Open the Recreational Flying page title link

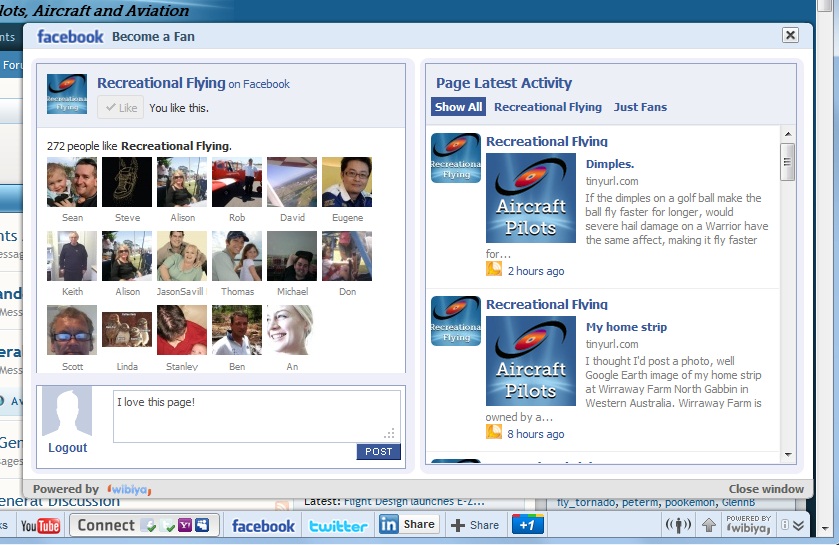click(161, 83)
